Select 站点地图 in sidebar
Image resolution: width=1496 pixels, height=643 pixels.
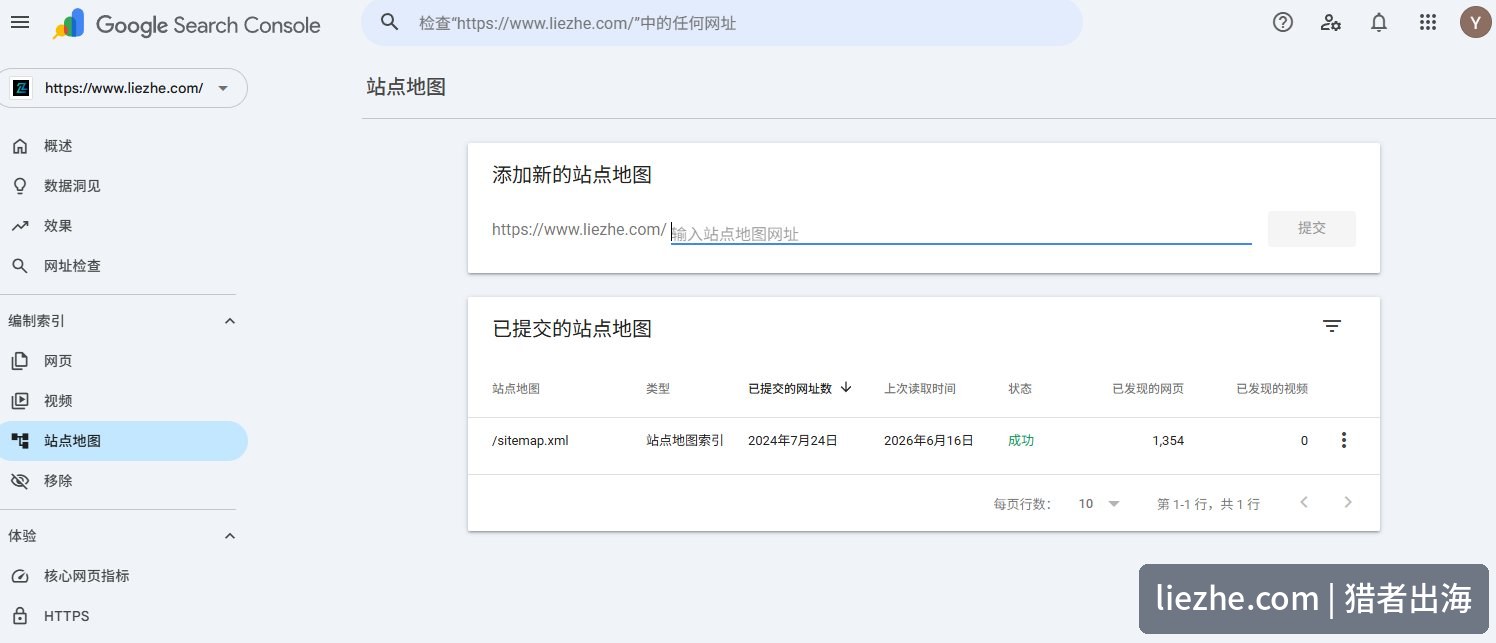124,441
